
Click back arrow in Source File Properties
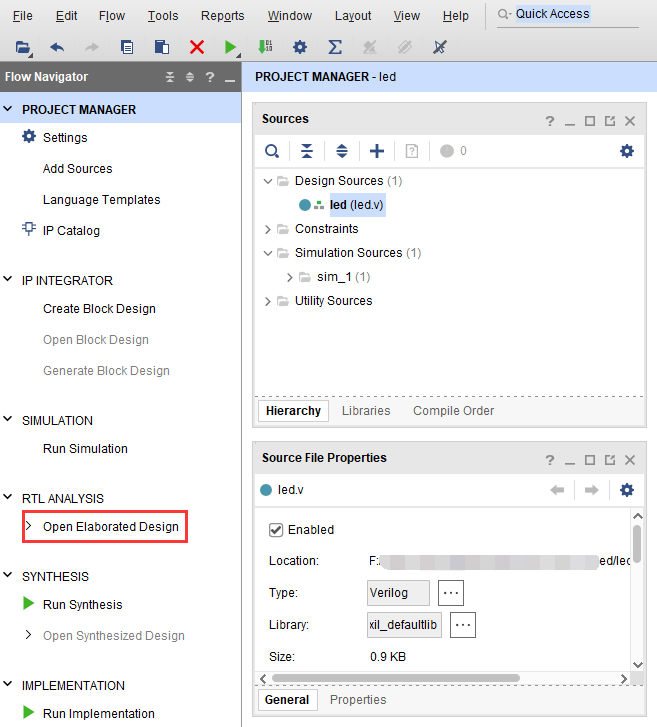(557, 490)
